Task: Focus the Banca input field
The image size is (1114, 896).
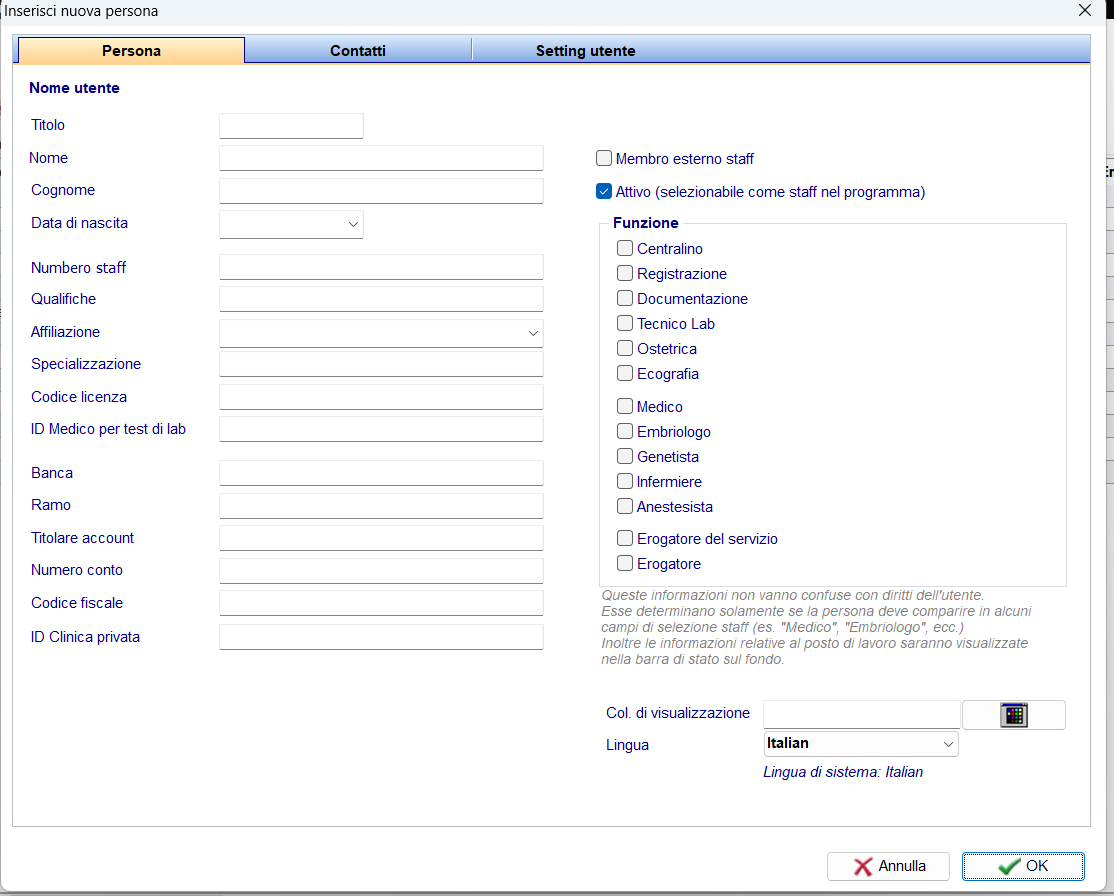Action: tap(382, 473)
